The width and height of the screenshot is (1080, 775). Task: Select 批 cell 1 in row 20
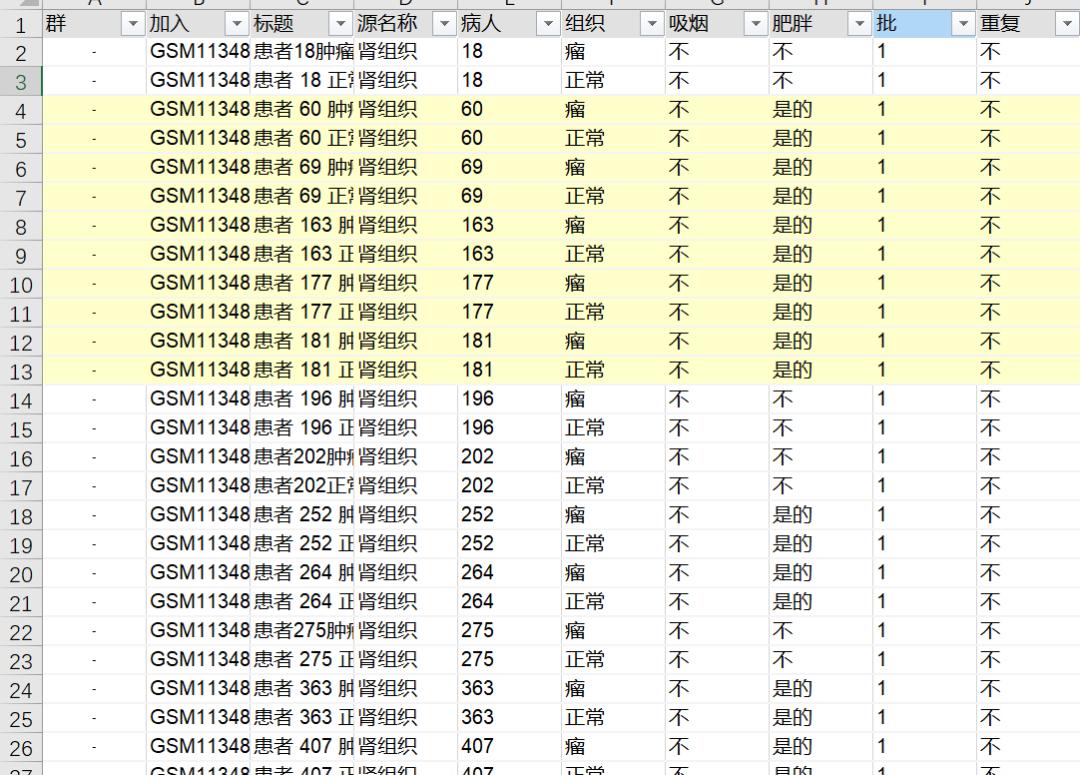(924, 572)
